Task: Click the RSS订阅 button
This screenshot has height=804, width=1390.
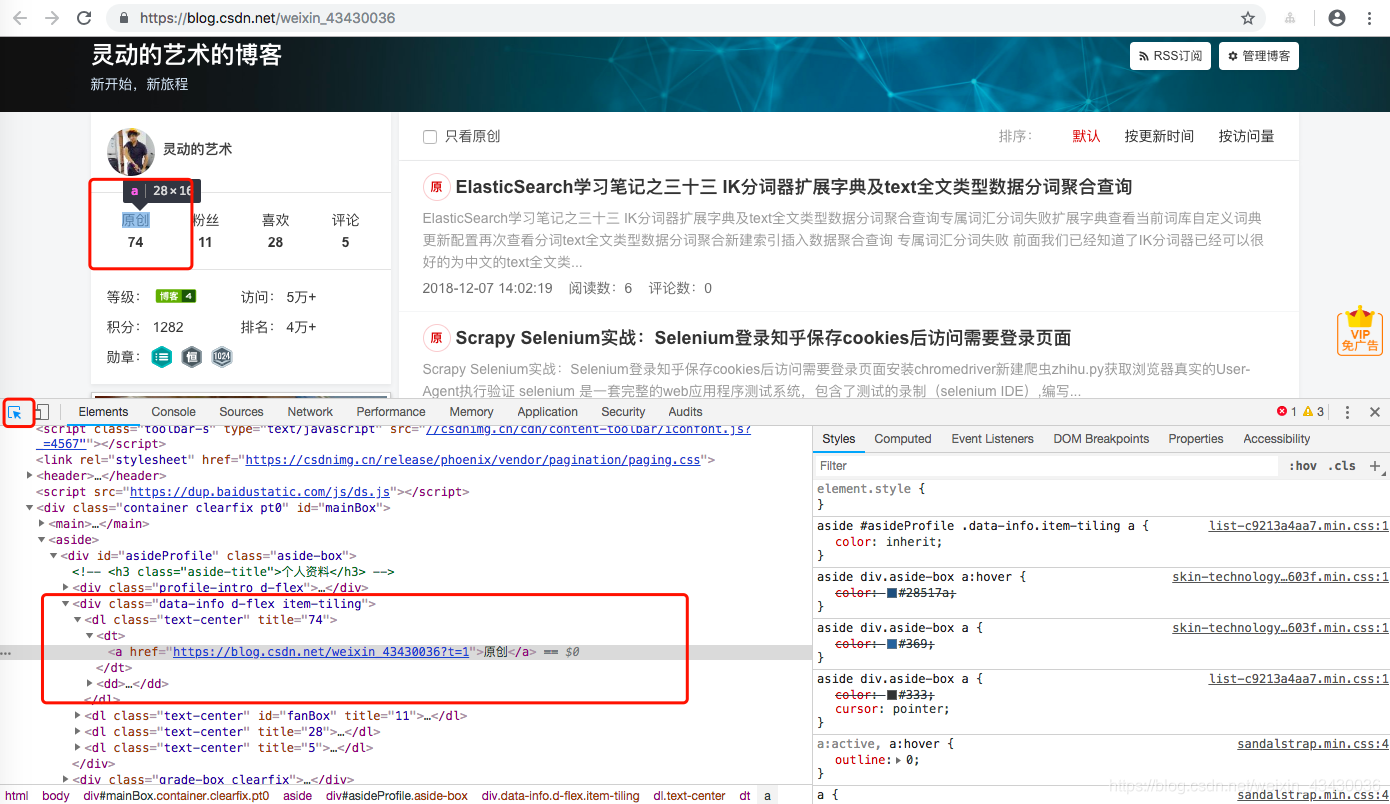Action: [1171, 56]
